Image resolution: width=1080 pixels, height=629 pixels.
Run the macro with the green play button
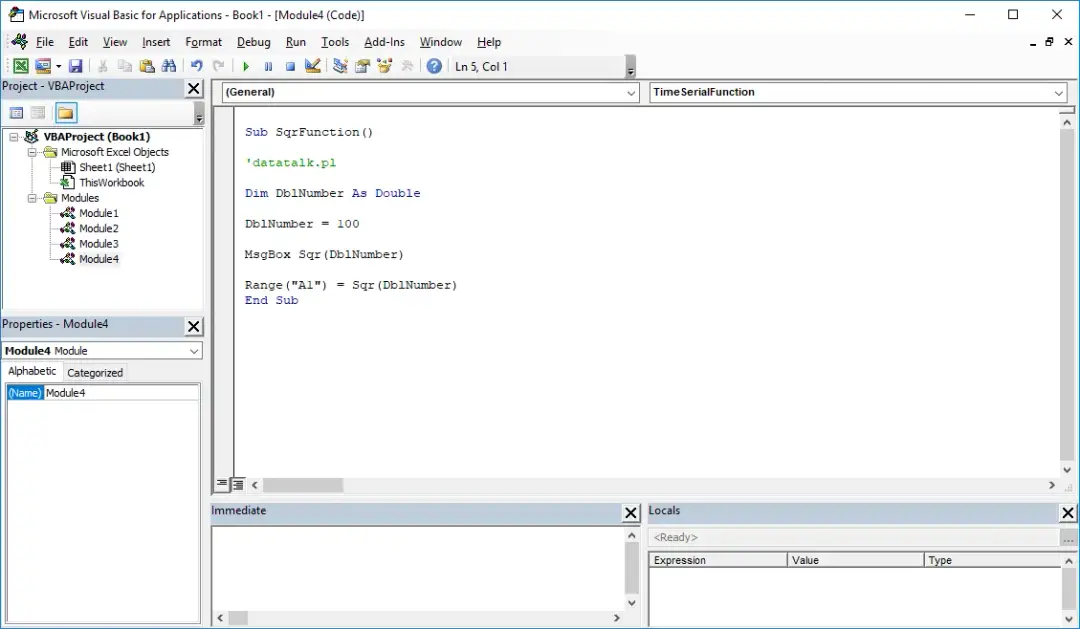[x=246, y=66]
